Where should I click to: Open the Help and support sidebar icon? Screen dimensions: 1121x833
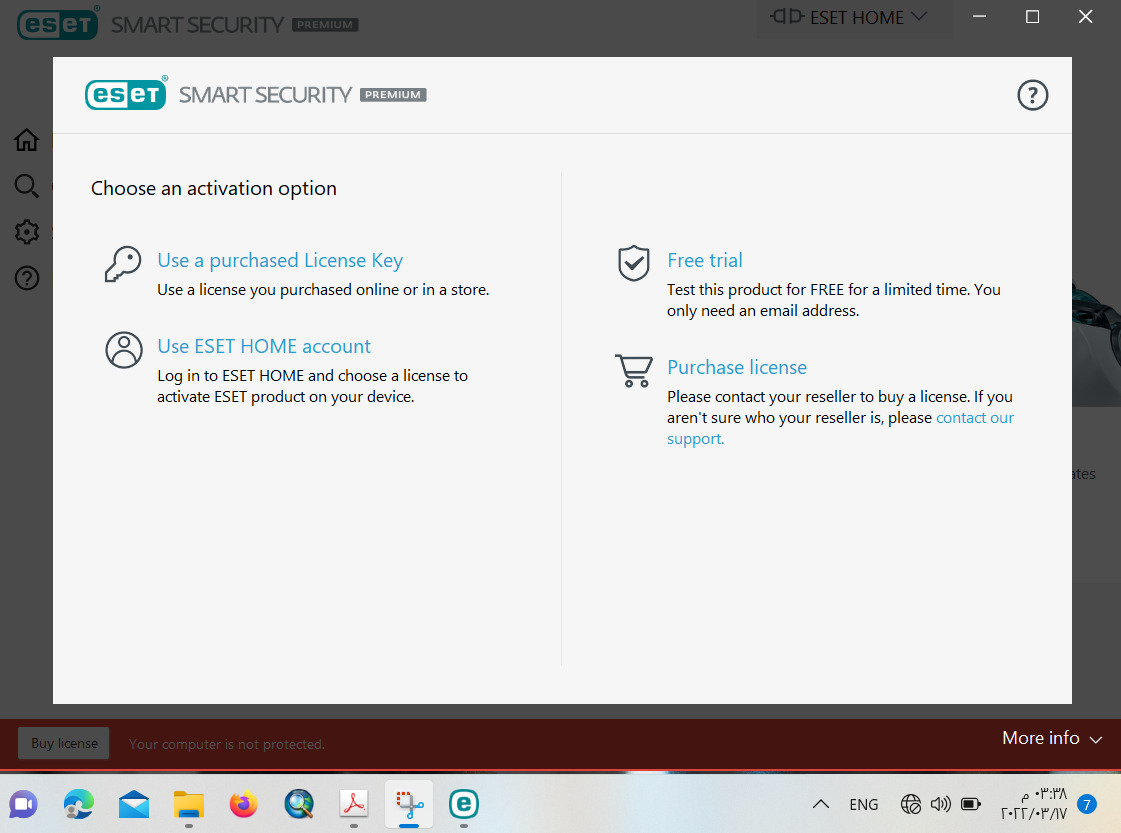tap(26, 278)
